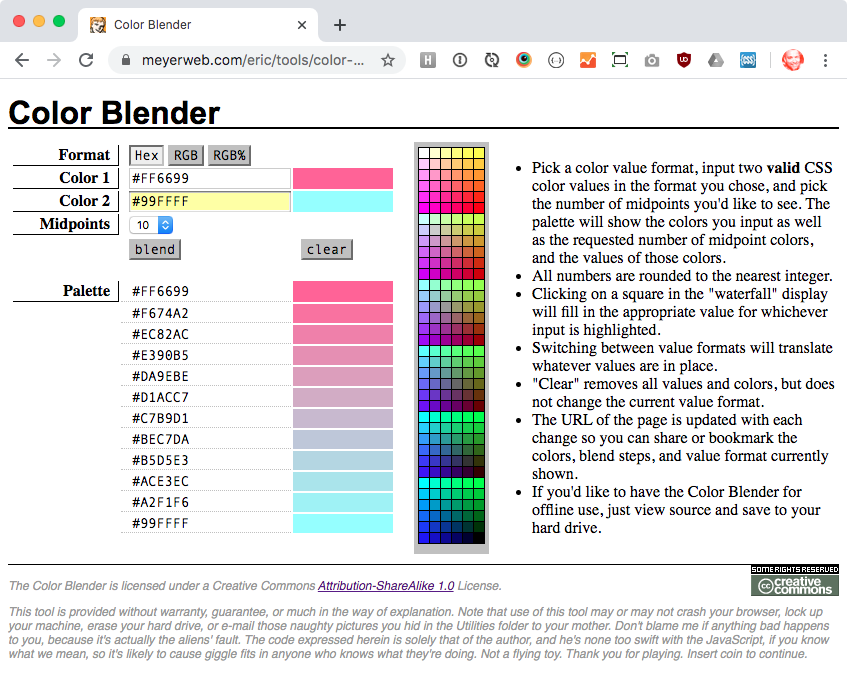Click the circled info extension icon

460,60
